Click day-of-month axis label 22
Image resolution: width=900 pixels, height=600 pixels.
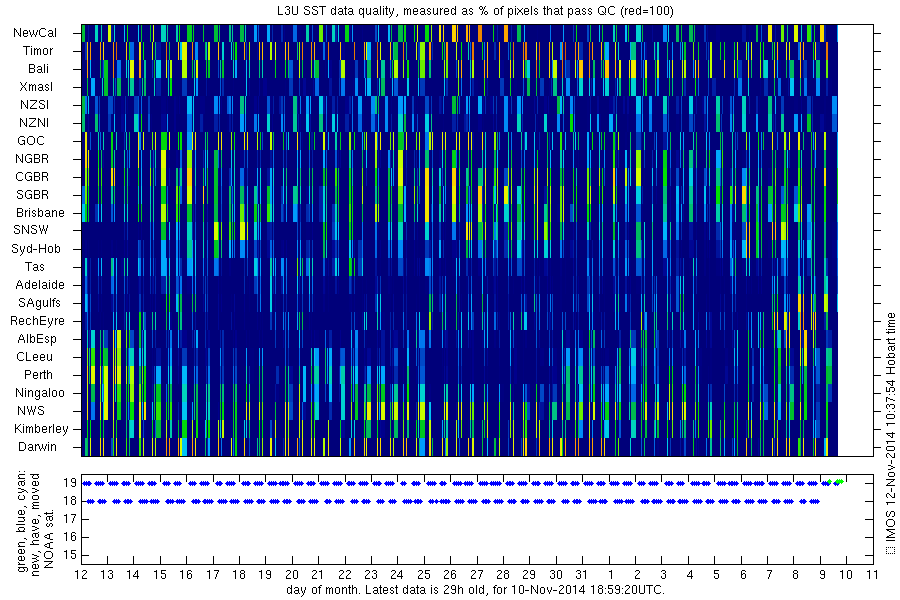point(344,575)
